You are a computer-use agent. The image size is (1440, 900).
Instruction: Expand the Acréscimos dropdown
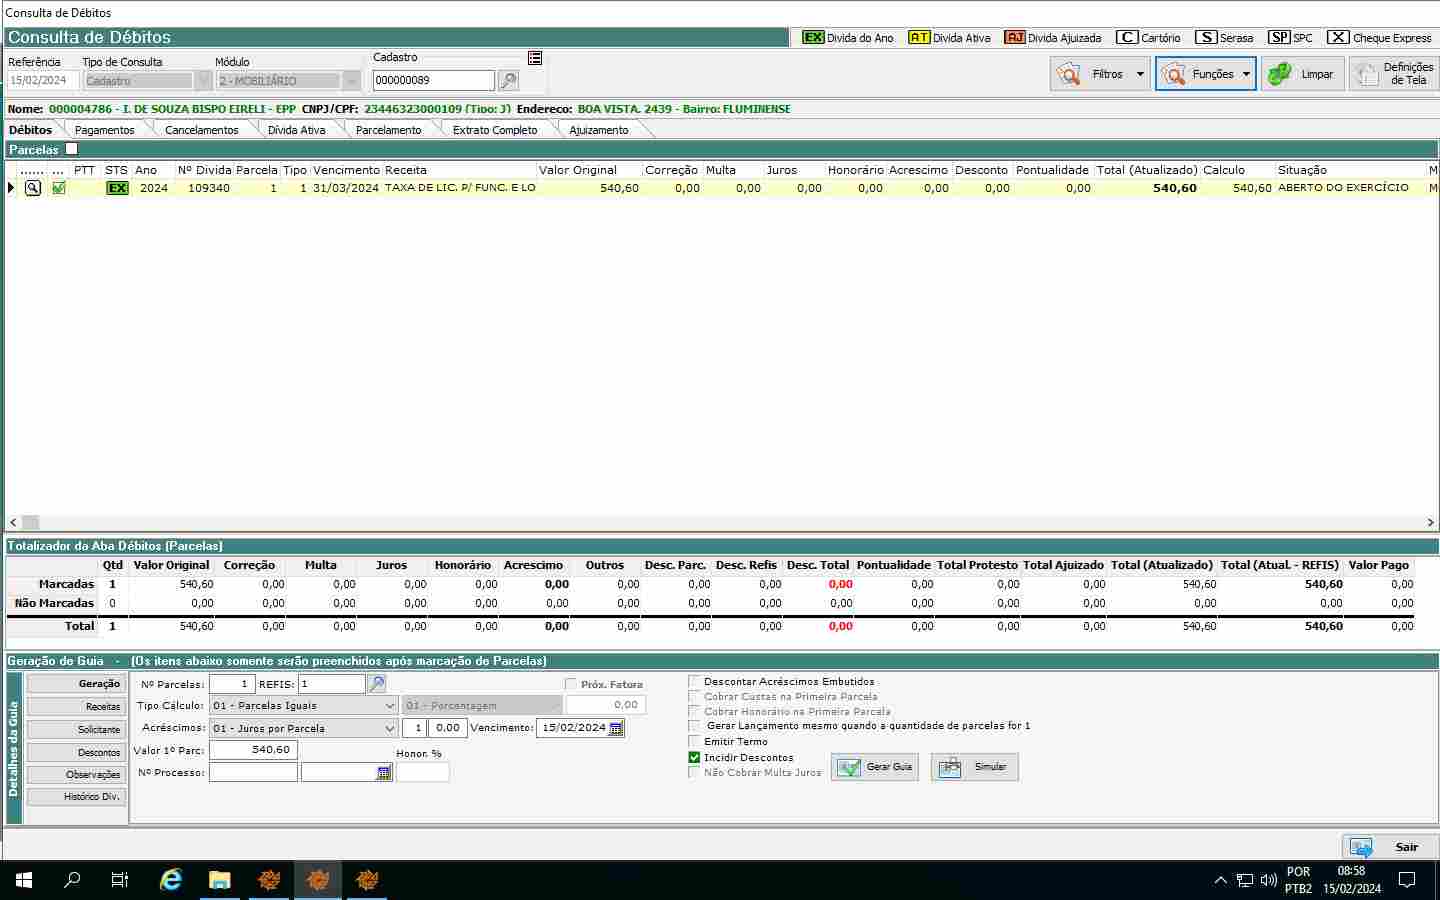[x=390, y=729]
